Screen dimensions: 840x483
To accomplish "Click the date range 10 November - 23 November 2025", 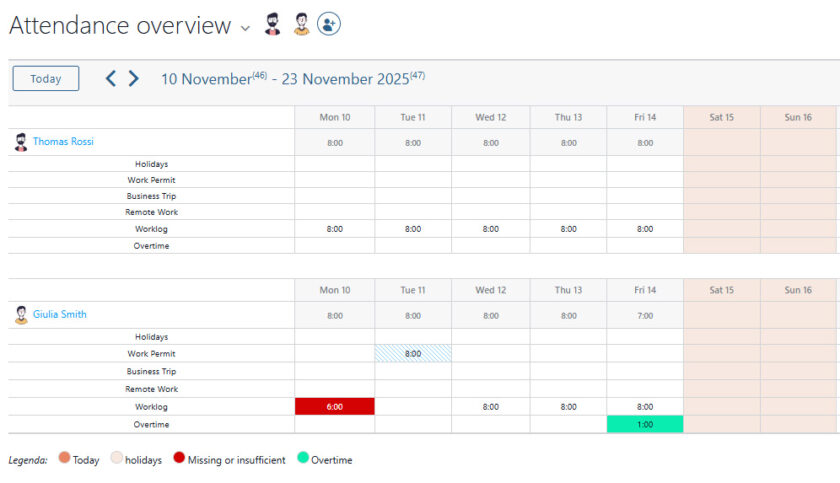I will pyautogui.click(x=292, y=78).
